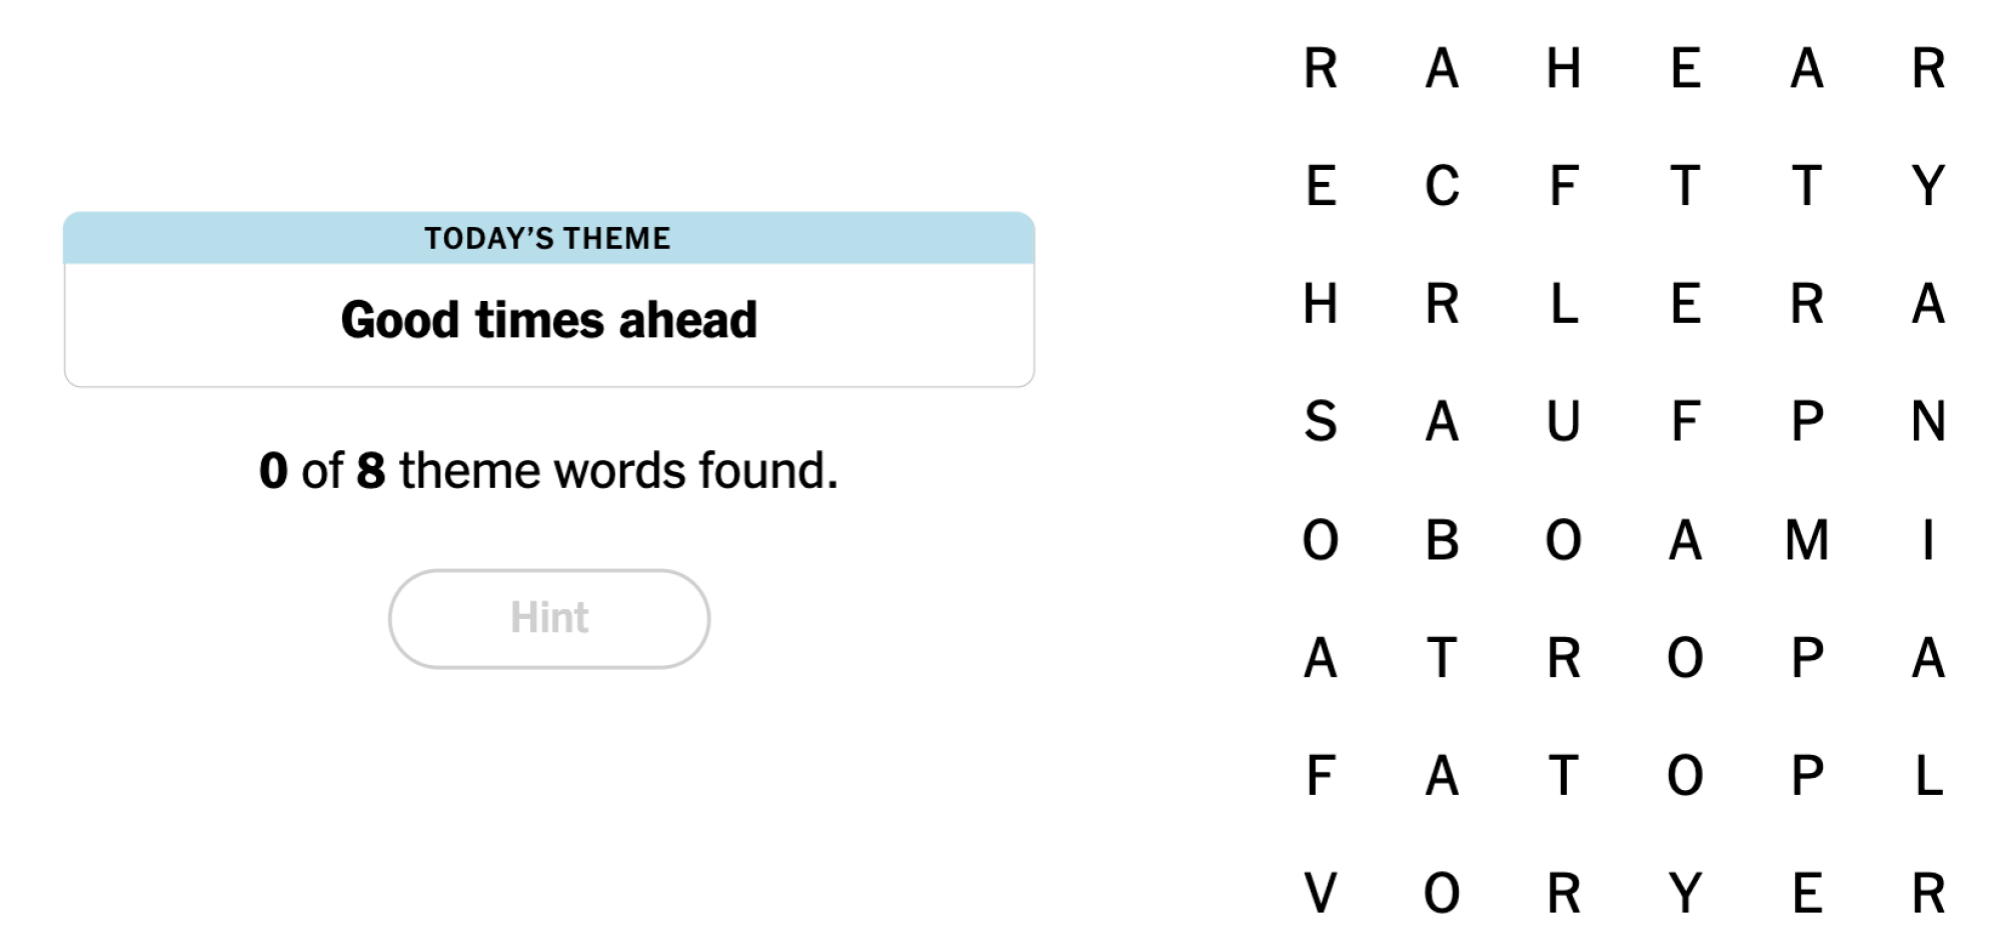The height and width of the screenshot is (948, 2000).
Task: Click the theme words found counter text
Action: coord(548,468)
